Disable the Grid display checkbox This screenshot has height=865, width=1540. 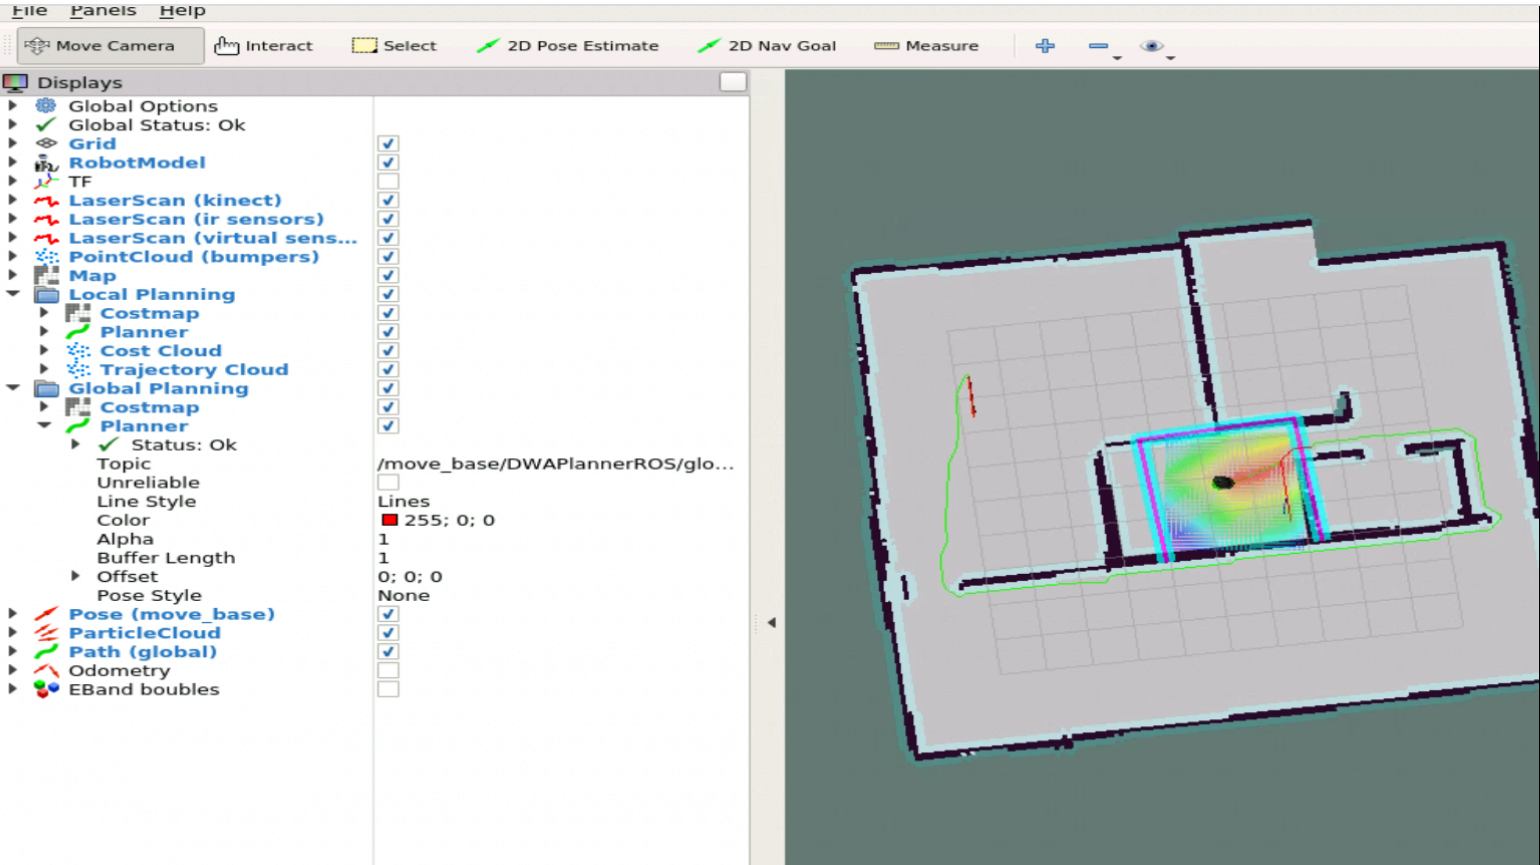[388, 144]
